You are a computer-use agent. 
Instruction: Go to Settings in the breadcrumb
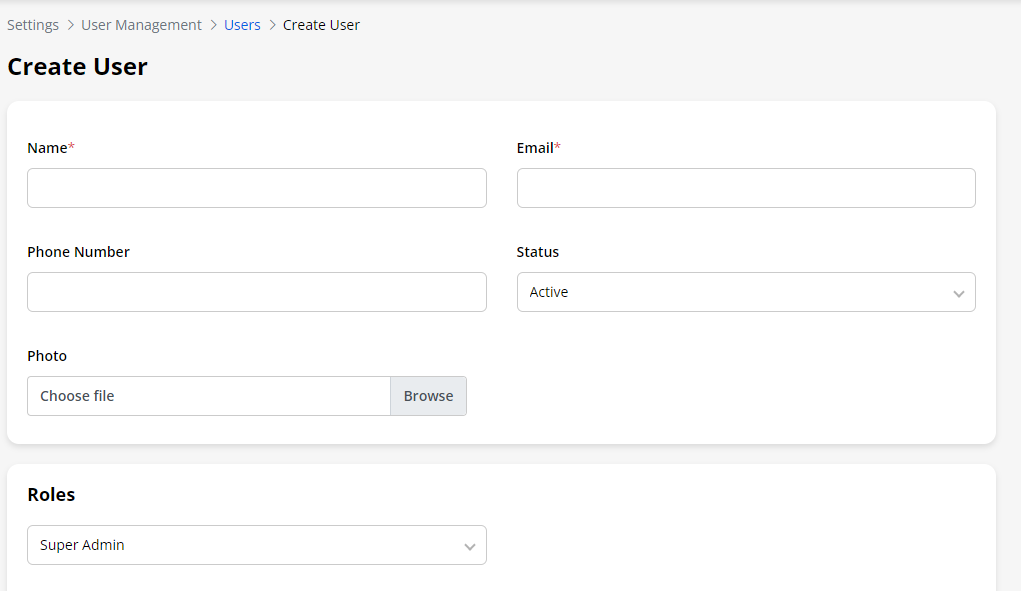pyautogui.click(x=33, y=25)
